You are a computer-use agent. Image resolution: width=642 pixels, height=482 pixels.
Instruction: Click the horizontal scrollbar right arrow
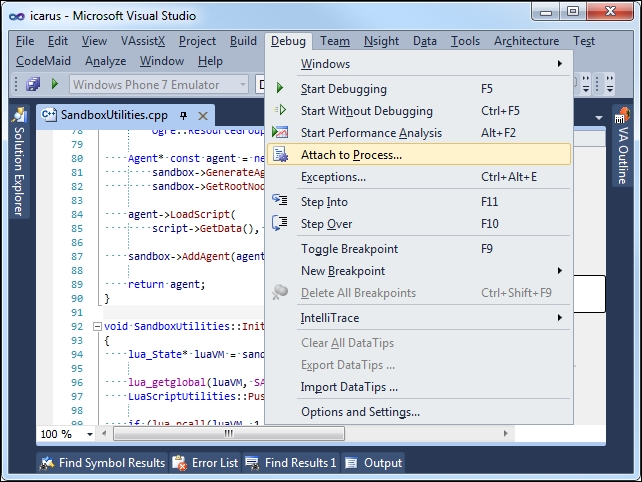pos(505,433)
